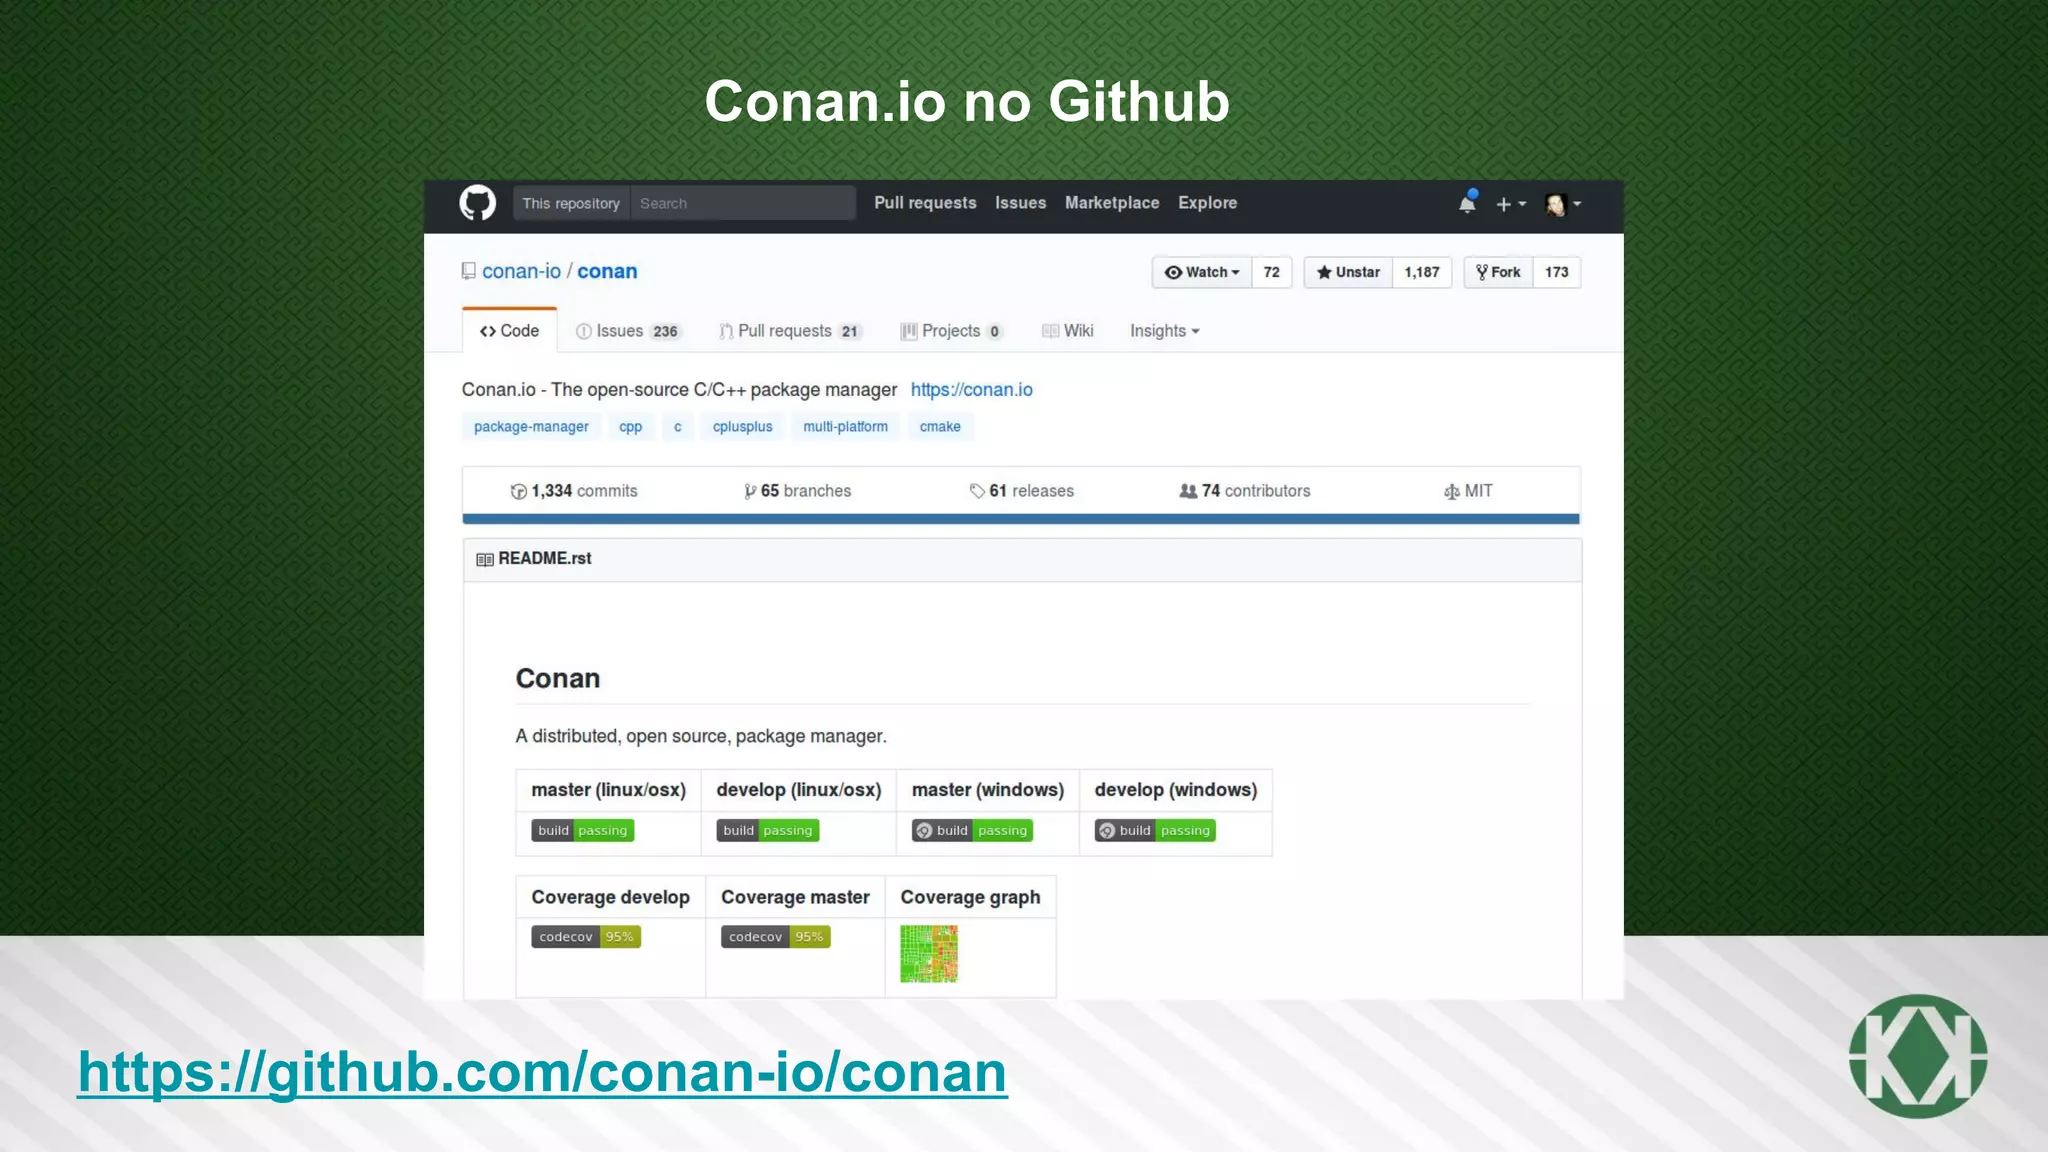
Task: Open master (windows) build passing badge
Action: tap(972, 831)
